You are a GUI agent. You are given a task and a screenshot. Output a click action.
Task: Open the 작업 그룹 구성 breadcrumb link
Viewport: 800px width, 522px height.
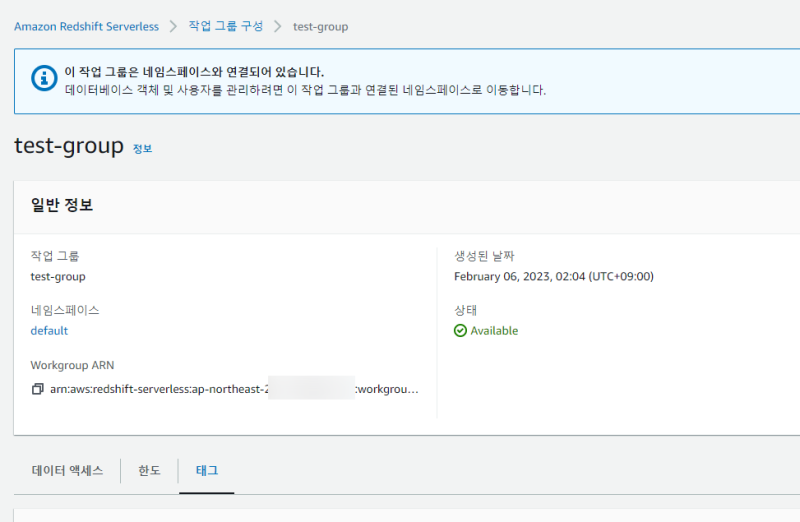point(226,27)
